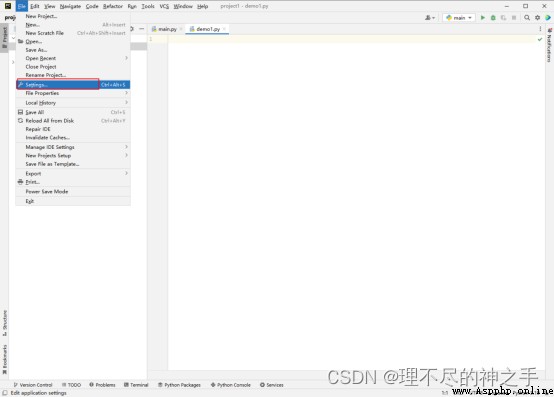Open the user account dropdown icon

point(430,18)
